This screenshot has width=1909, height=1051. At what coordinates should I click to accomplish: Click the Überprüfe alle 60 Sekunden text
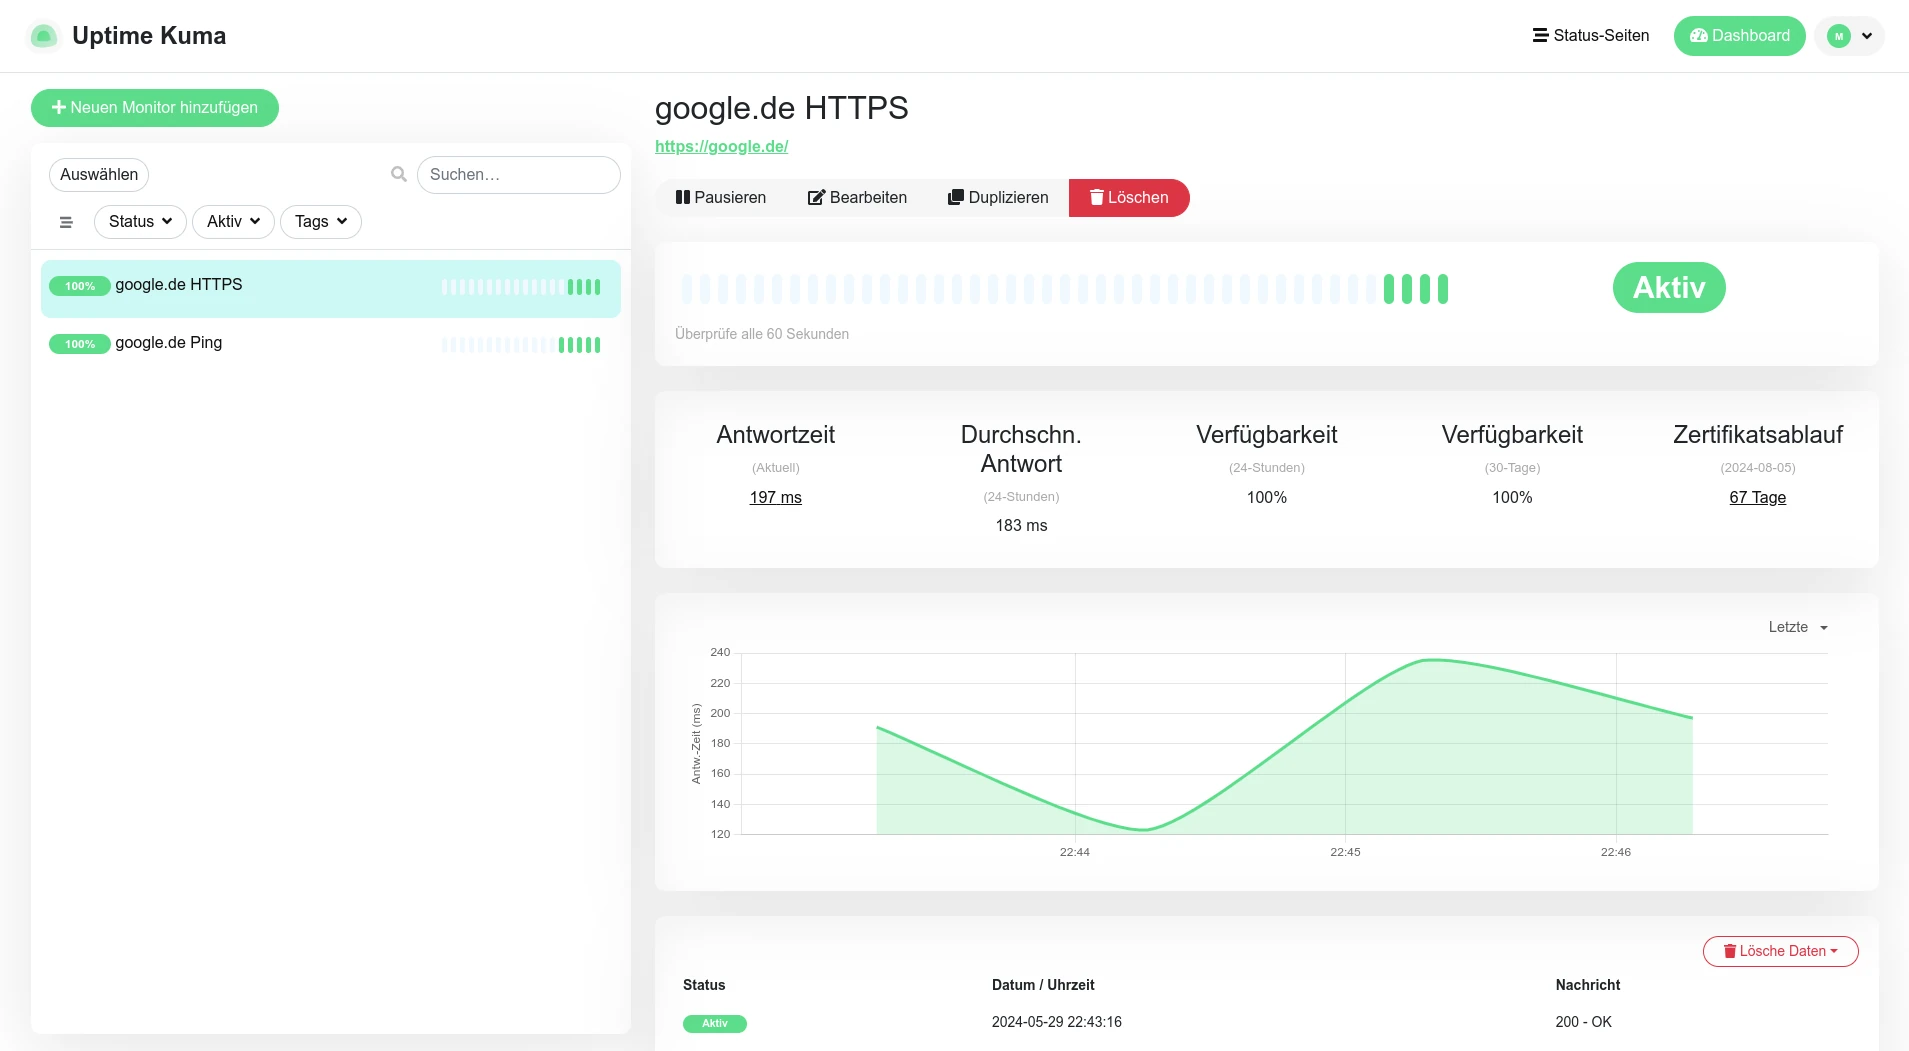tap(761, 334)
